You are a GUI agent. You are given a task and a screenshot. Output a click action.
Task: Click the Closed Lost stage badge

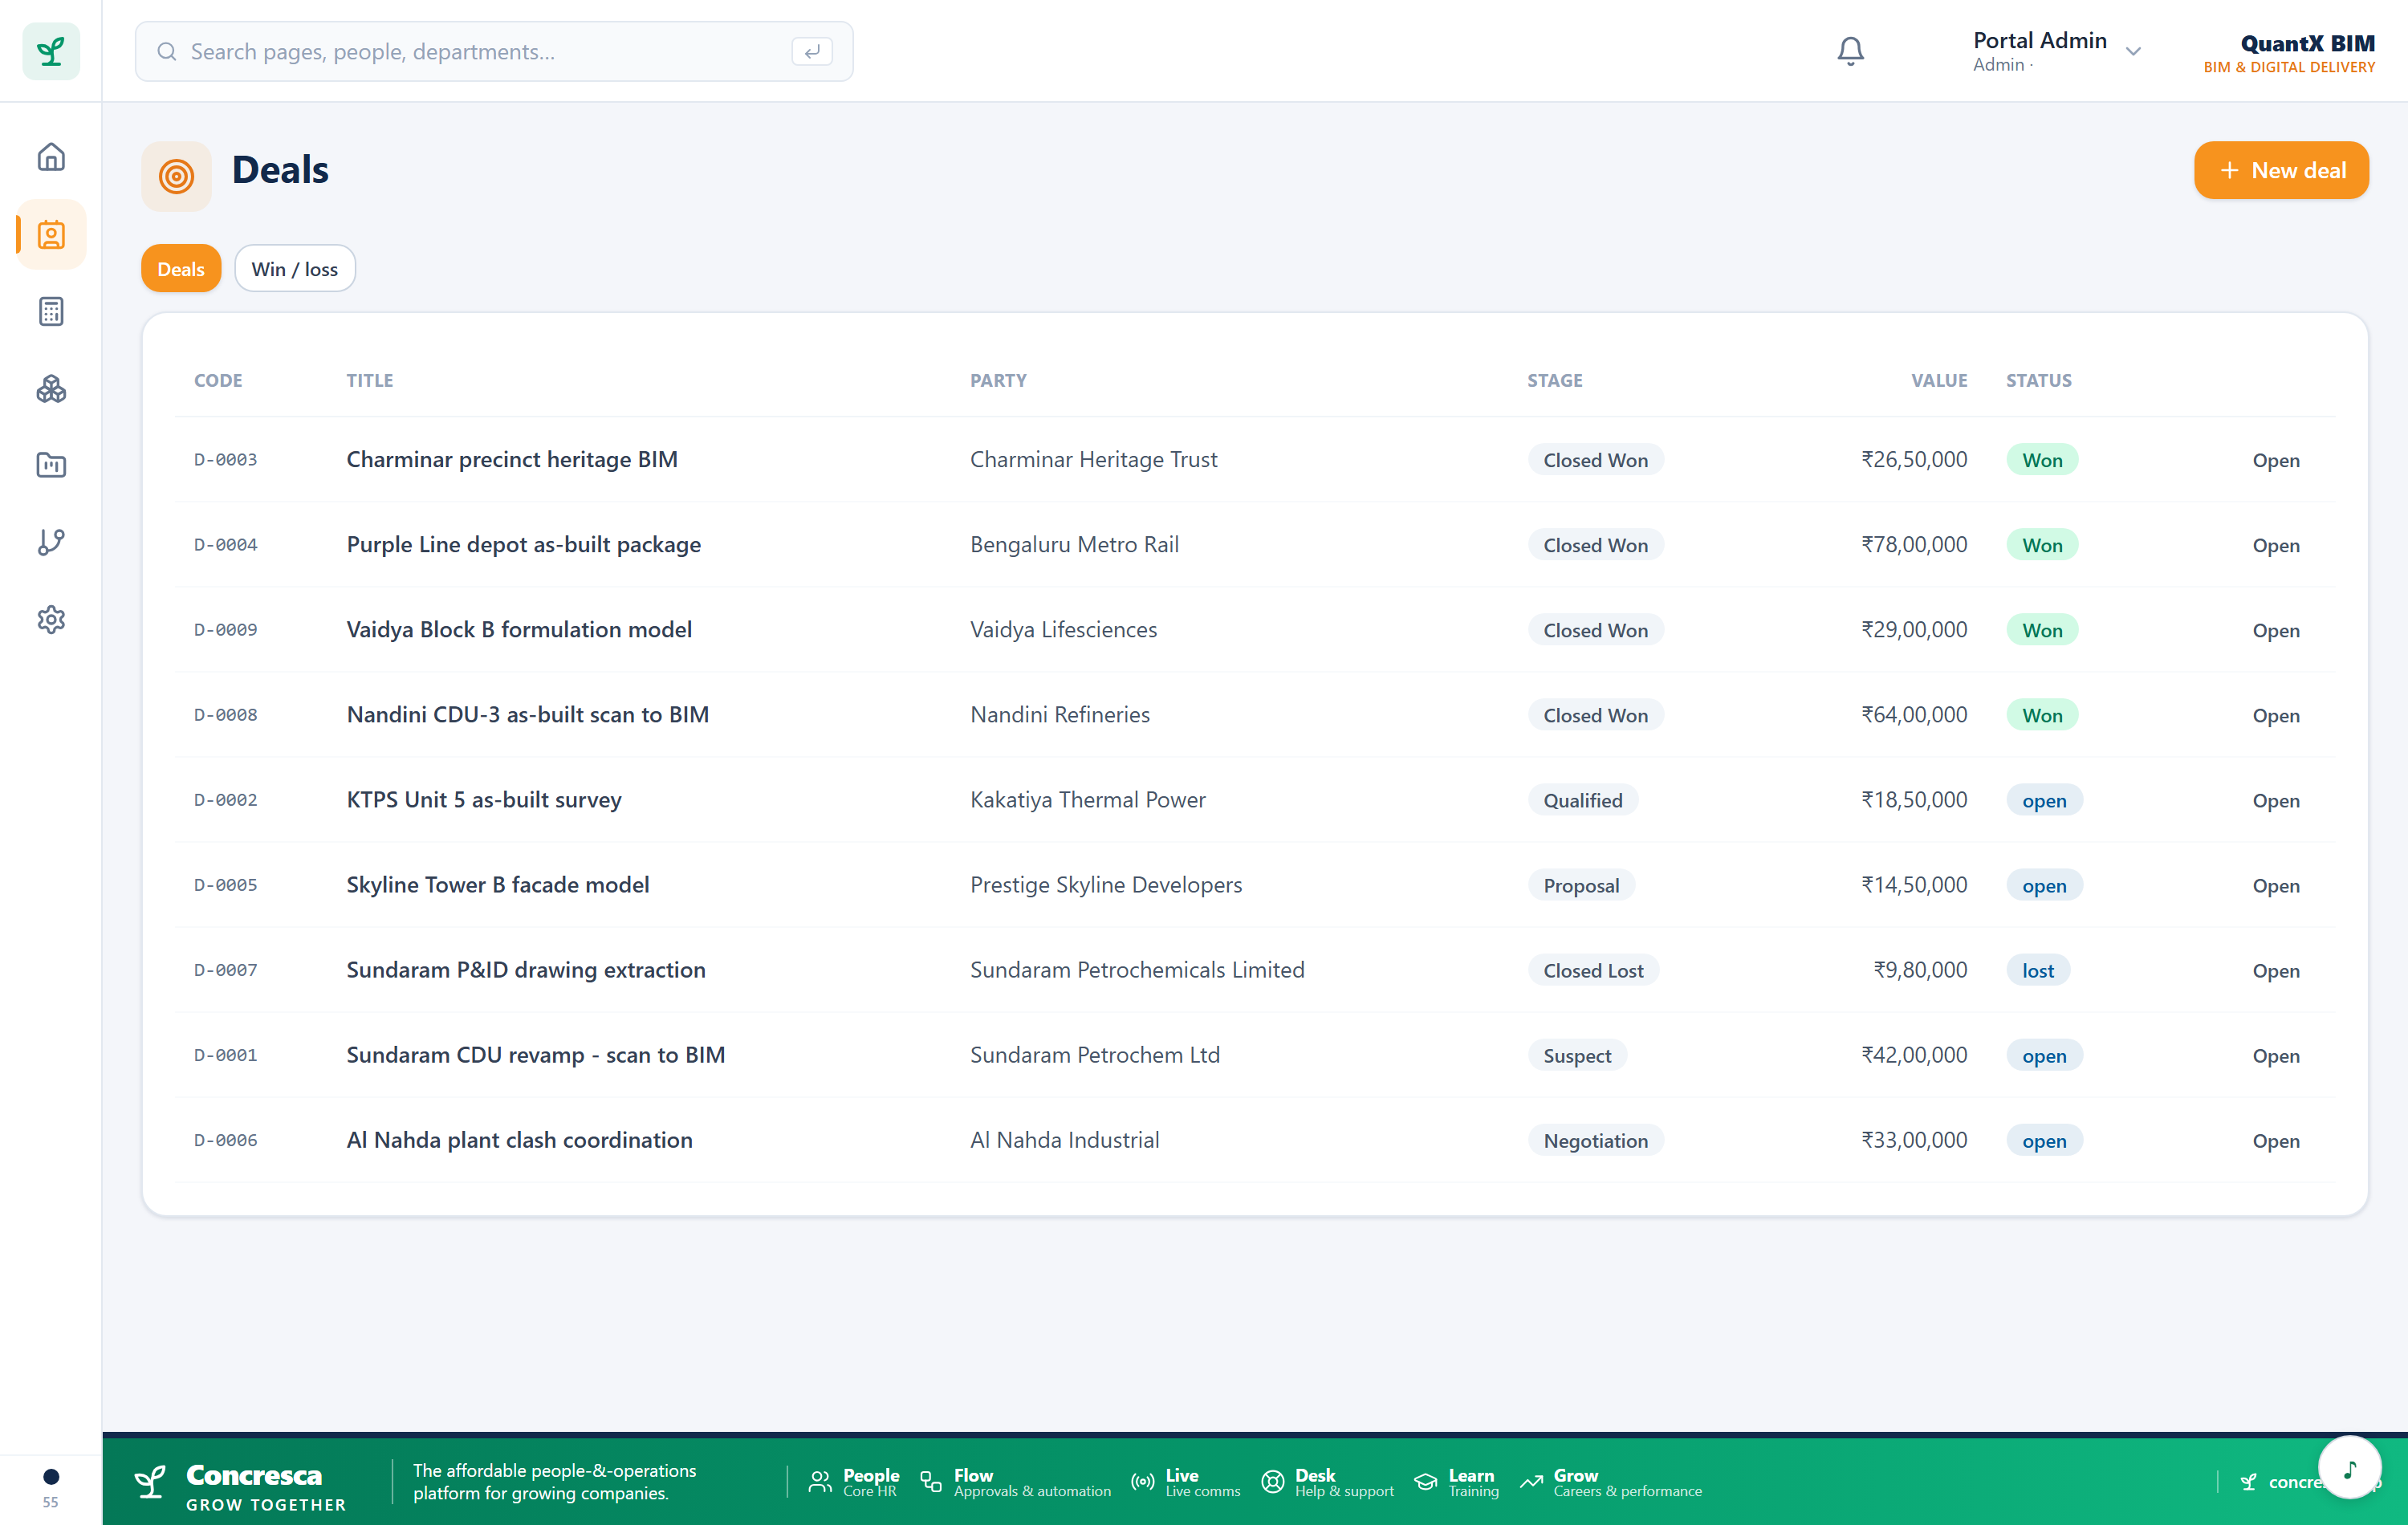[x=1593, y=970]
